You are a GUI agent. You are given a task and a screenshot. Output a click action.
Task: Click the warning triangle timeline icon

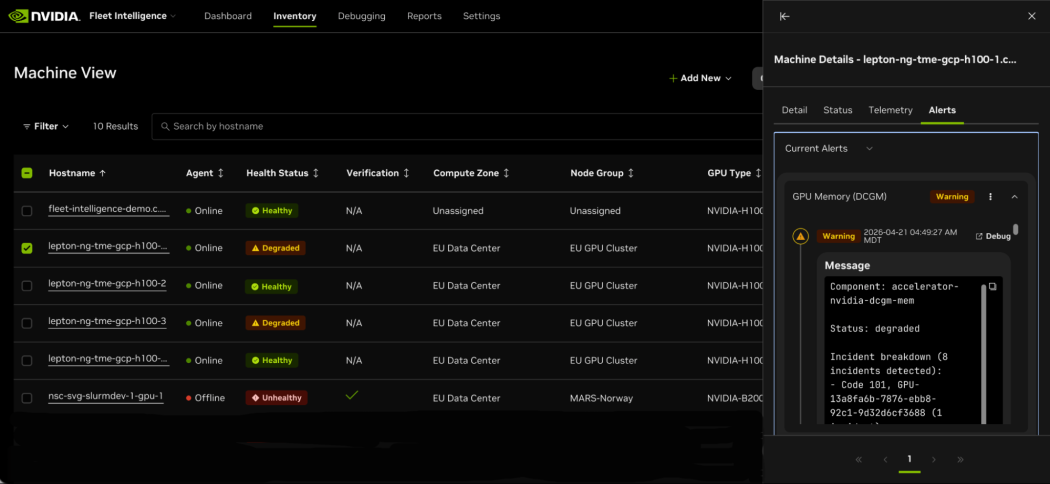800,236
